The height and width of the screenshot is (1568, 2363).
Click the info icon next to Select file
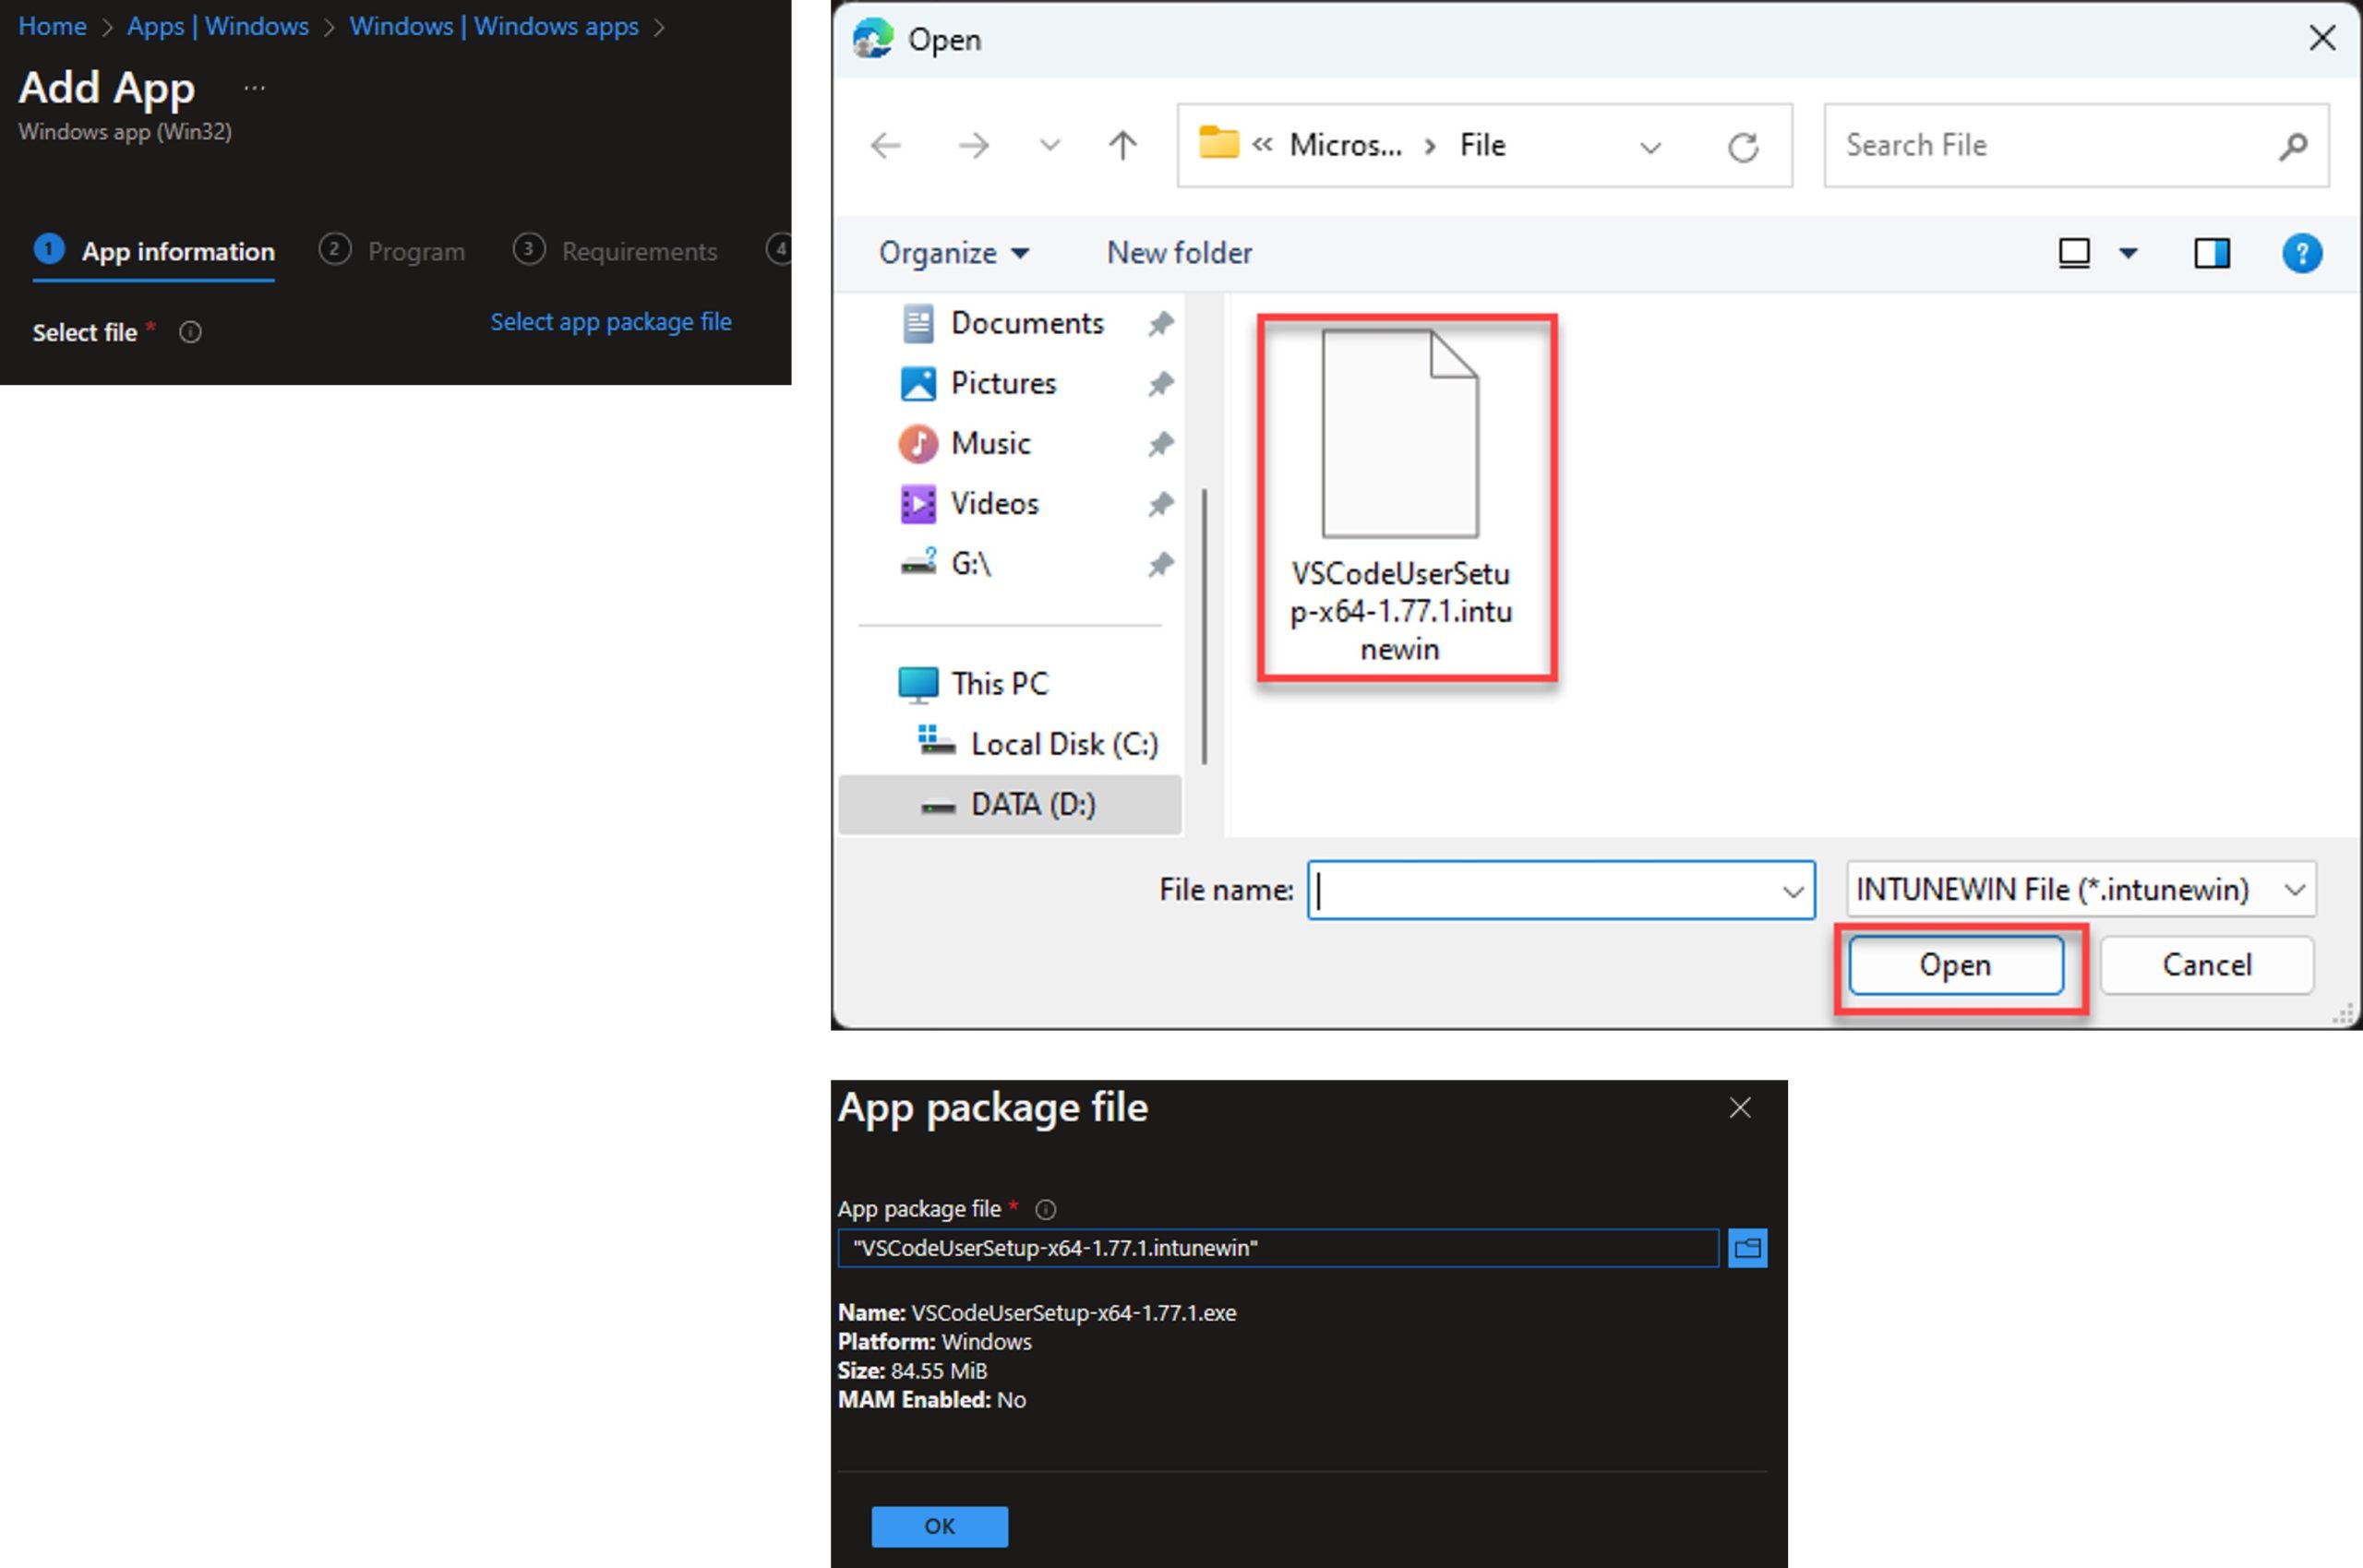click(x=190, y=333)
